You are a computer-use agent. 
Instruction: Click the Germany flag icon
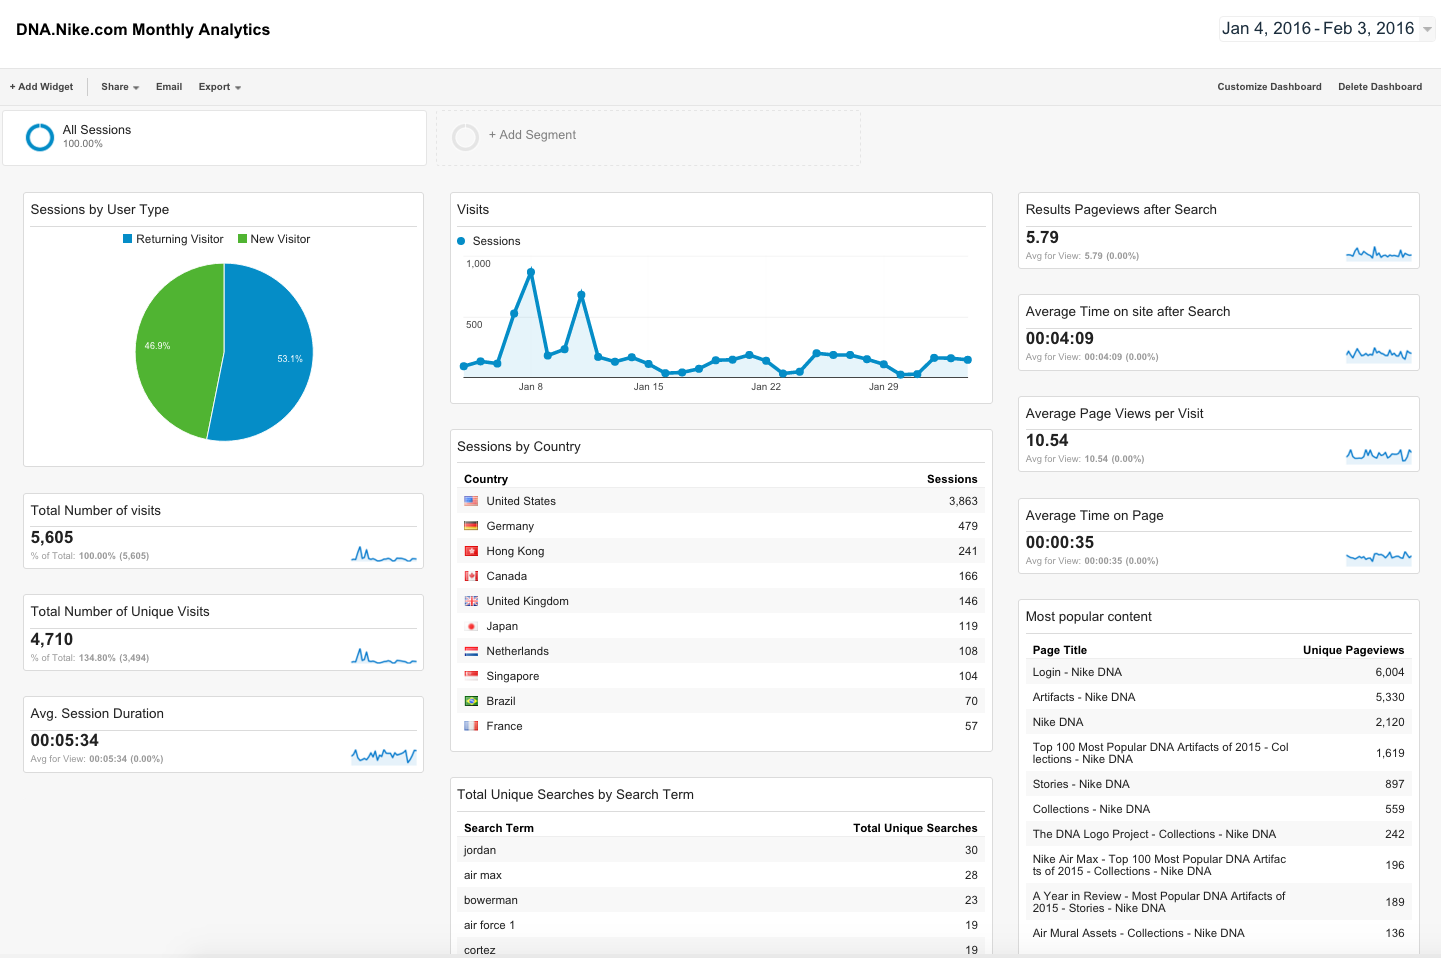click(471, 526)
